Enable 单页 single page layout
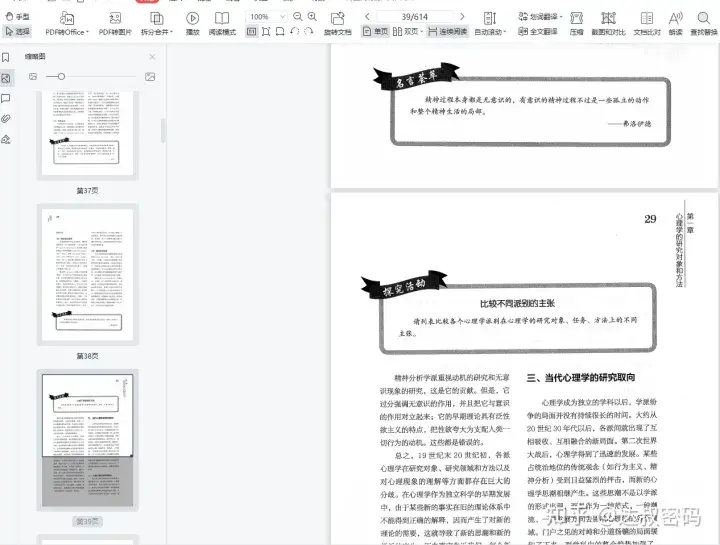The image size is (720, 545). (x=376, y=31)
